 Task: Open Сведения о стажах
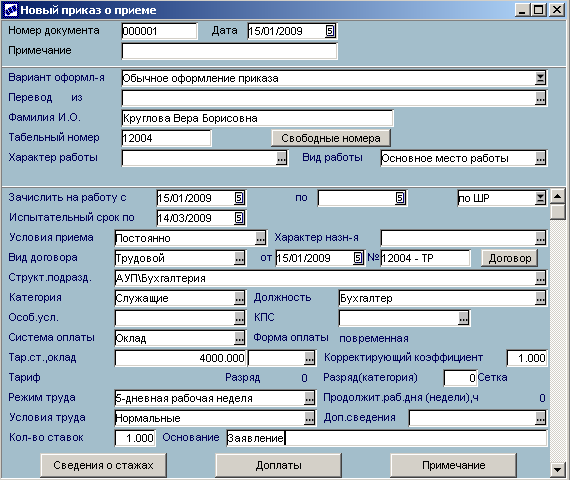[x=103, y=465]
